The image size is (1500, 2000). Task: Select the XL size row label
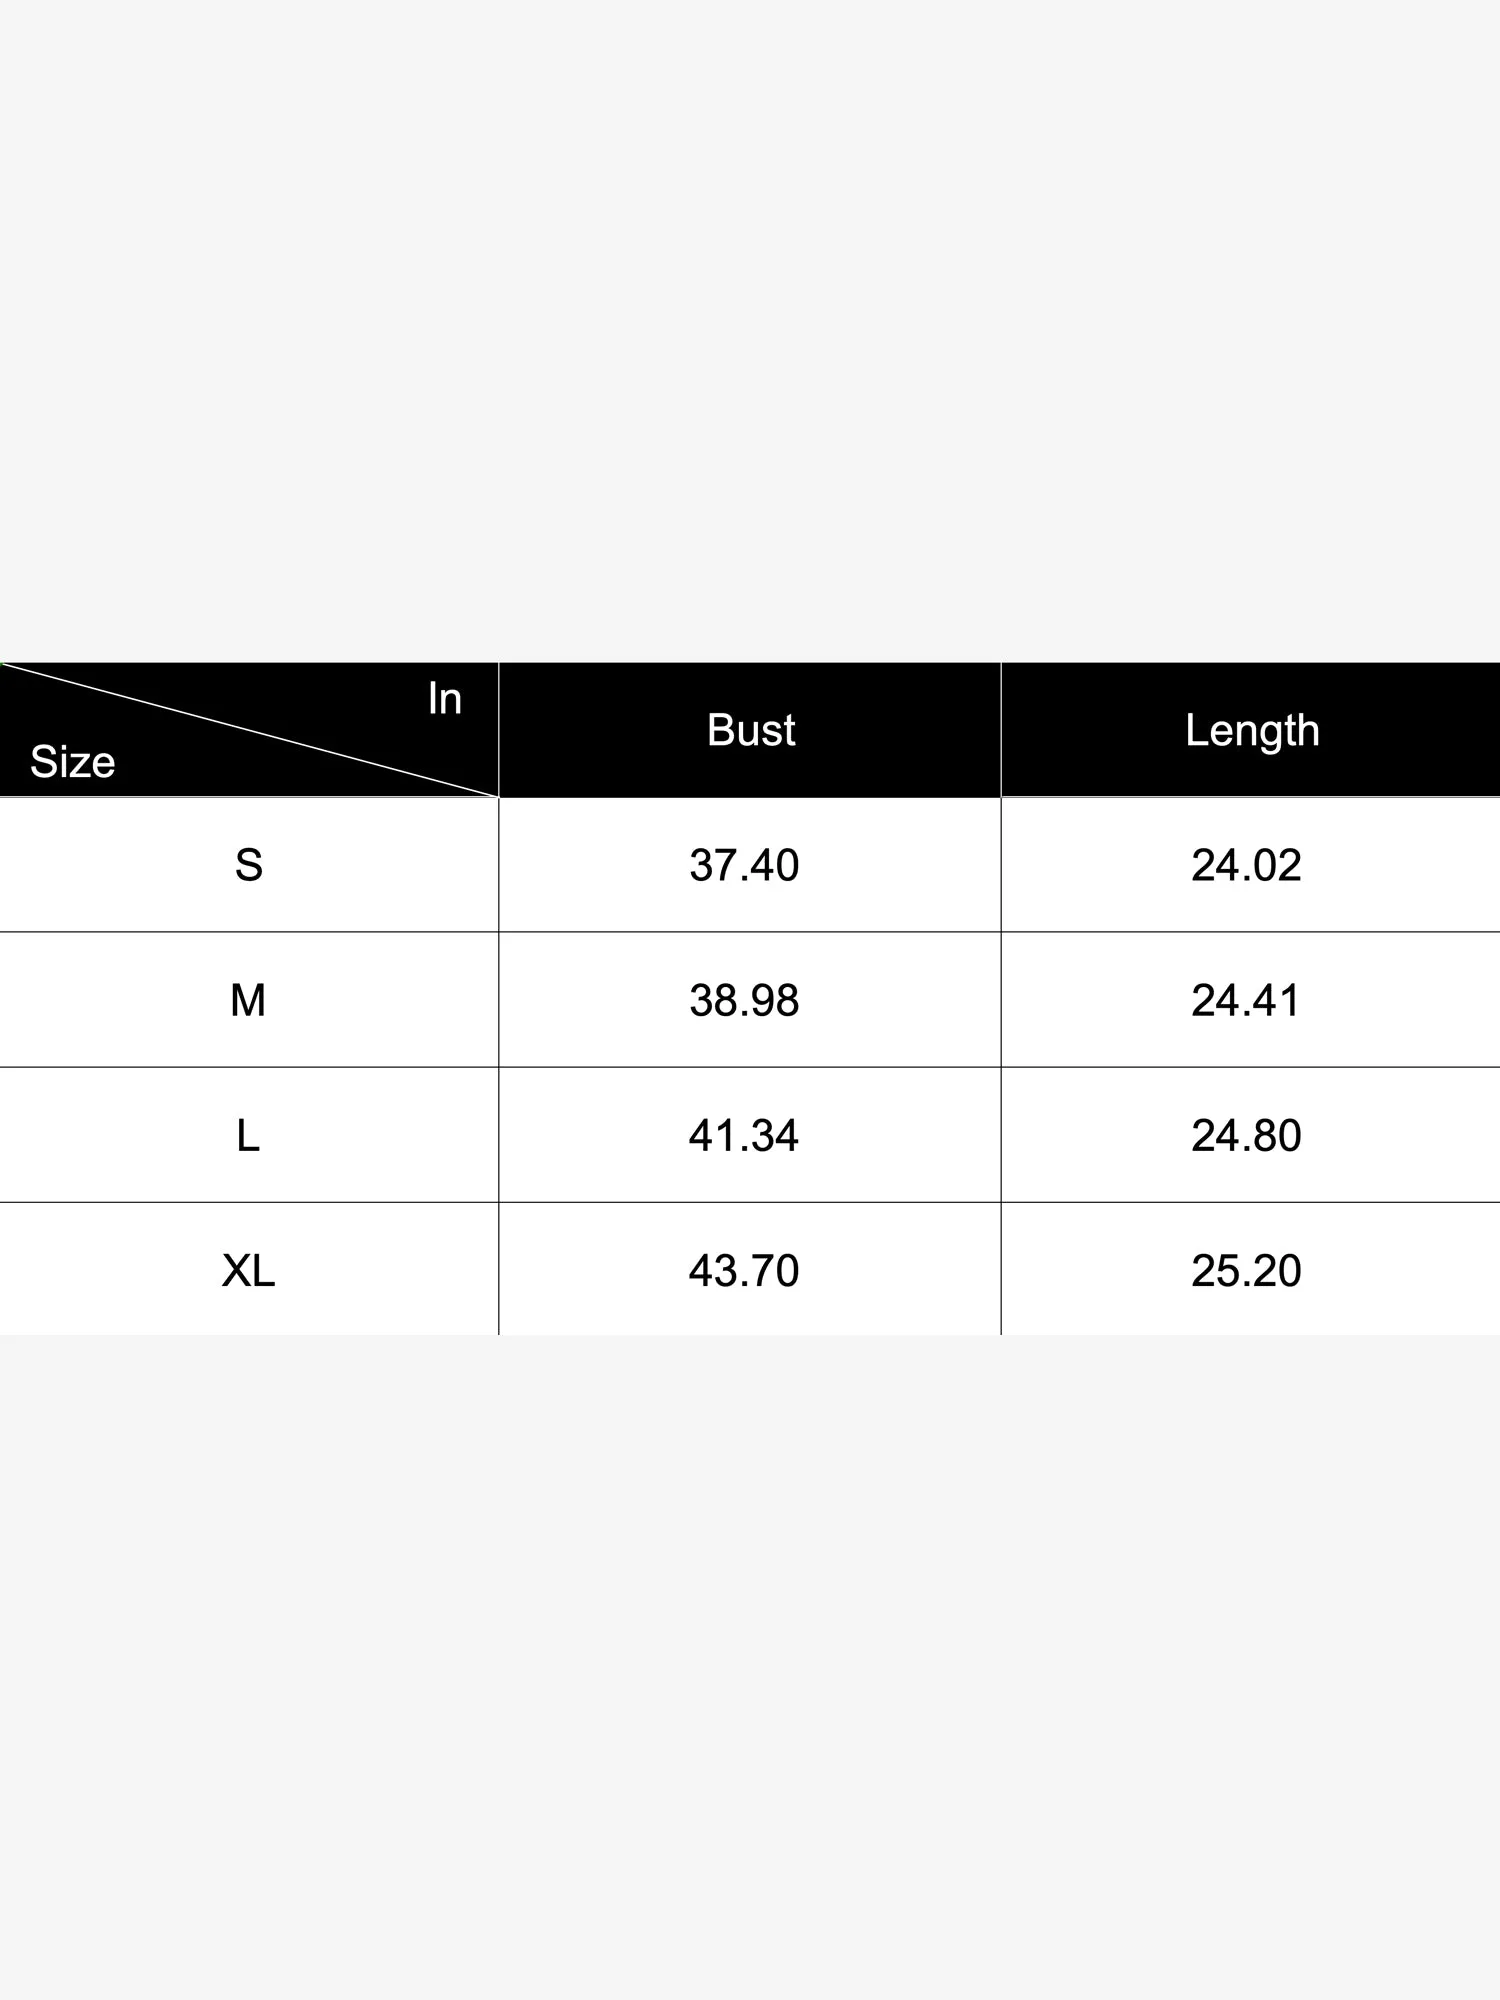pos(248,1270)
